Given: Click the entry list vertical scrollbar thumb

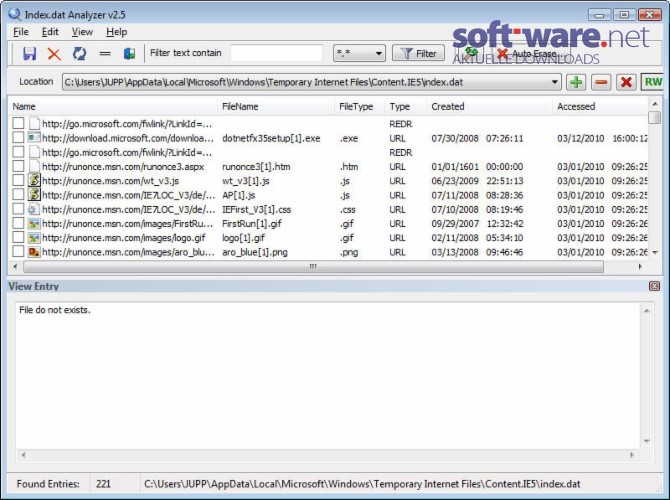Looking at the screenshot, I should pyautogui.click(x=655, y=118).
